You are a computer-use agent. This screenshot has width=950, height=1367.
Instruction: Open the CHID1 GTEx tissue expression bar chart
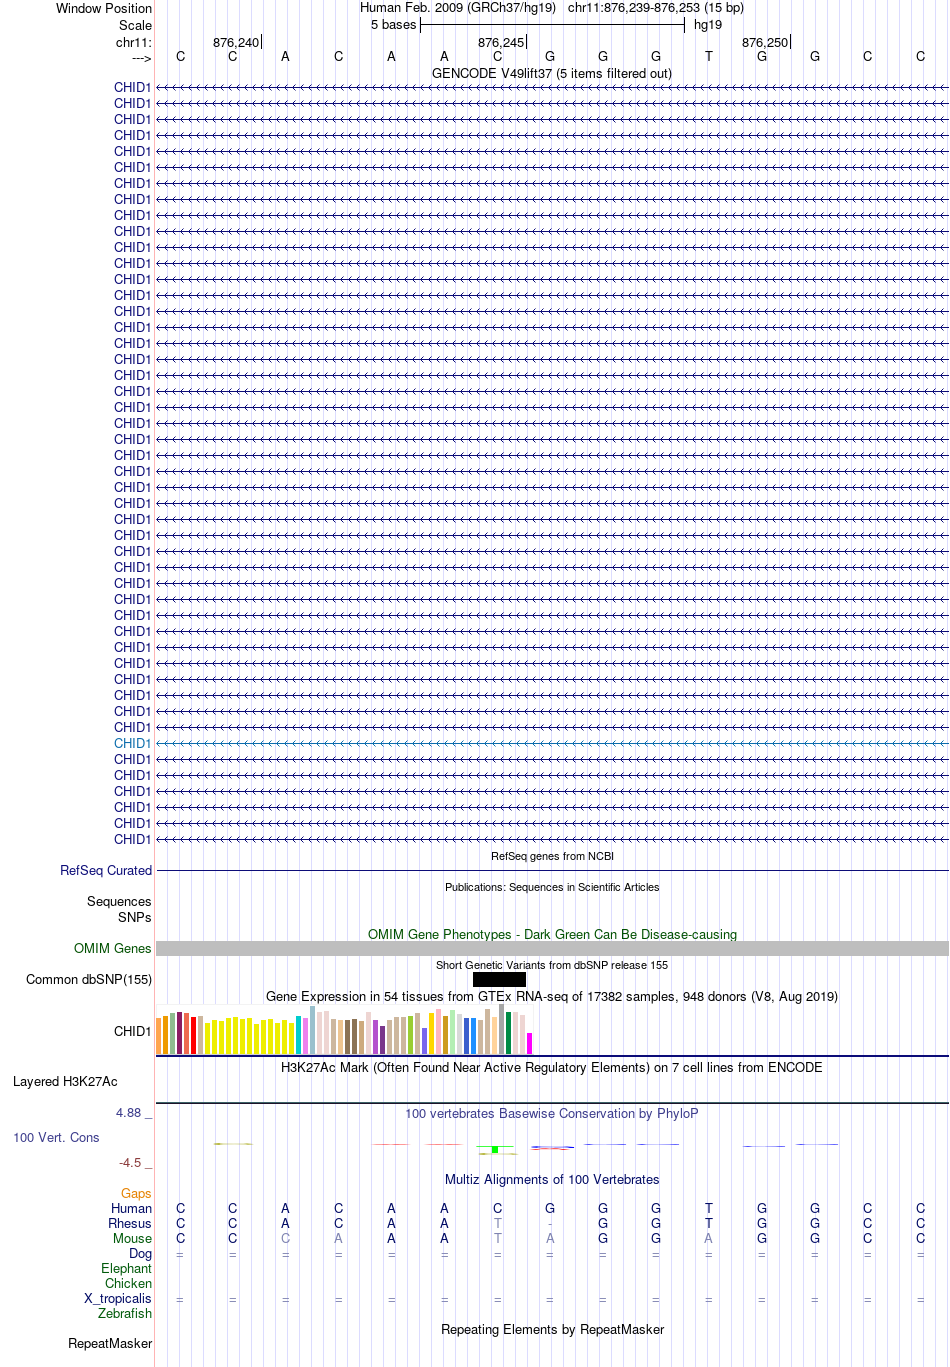pos(344,1030)
